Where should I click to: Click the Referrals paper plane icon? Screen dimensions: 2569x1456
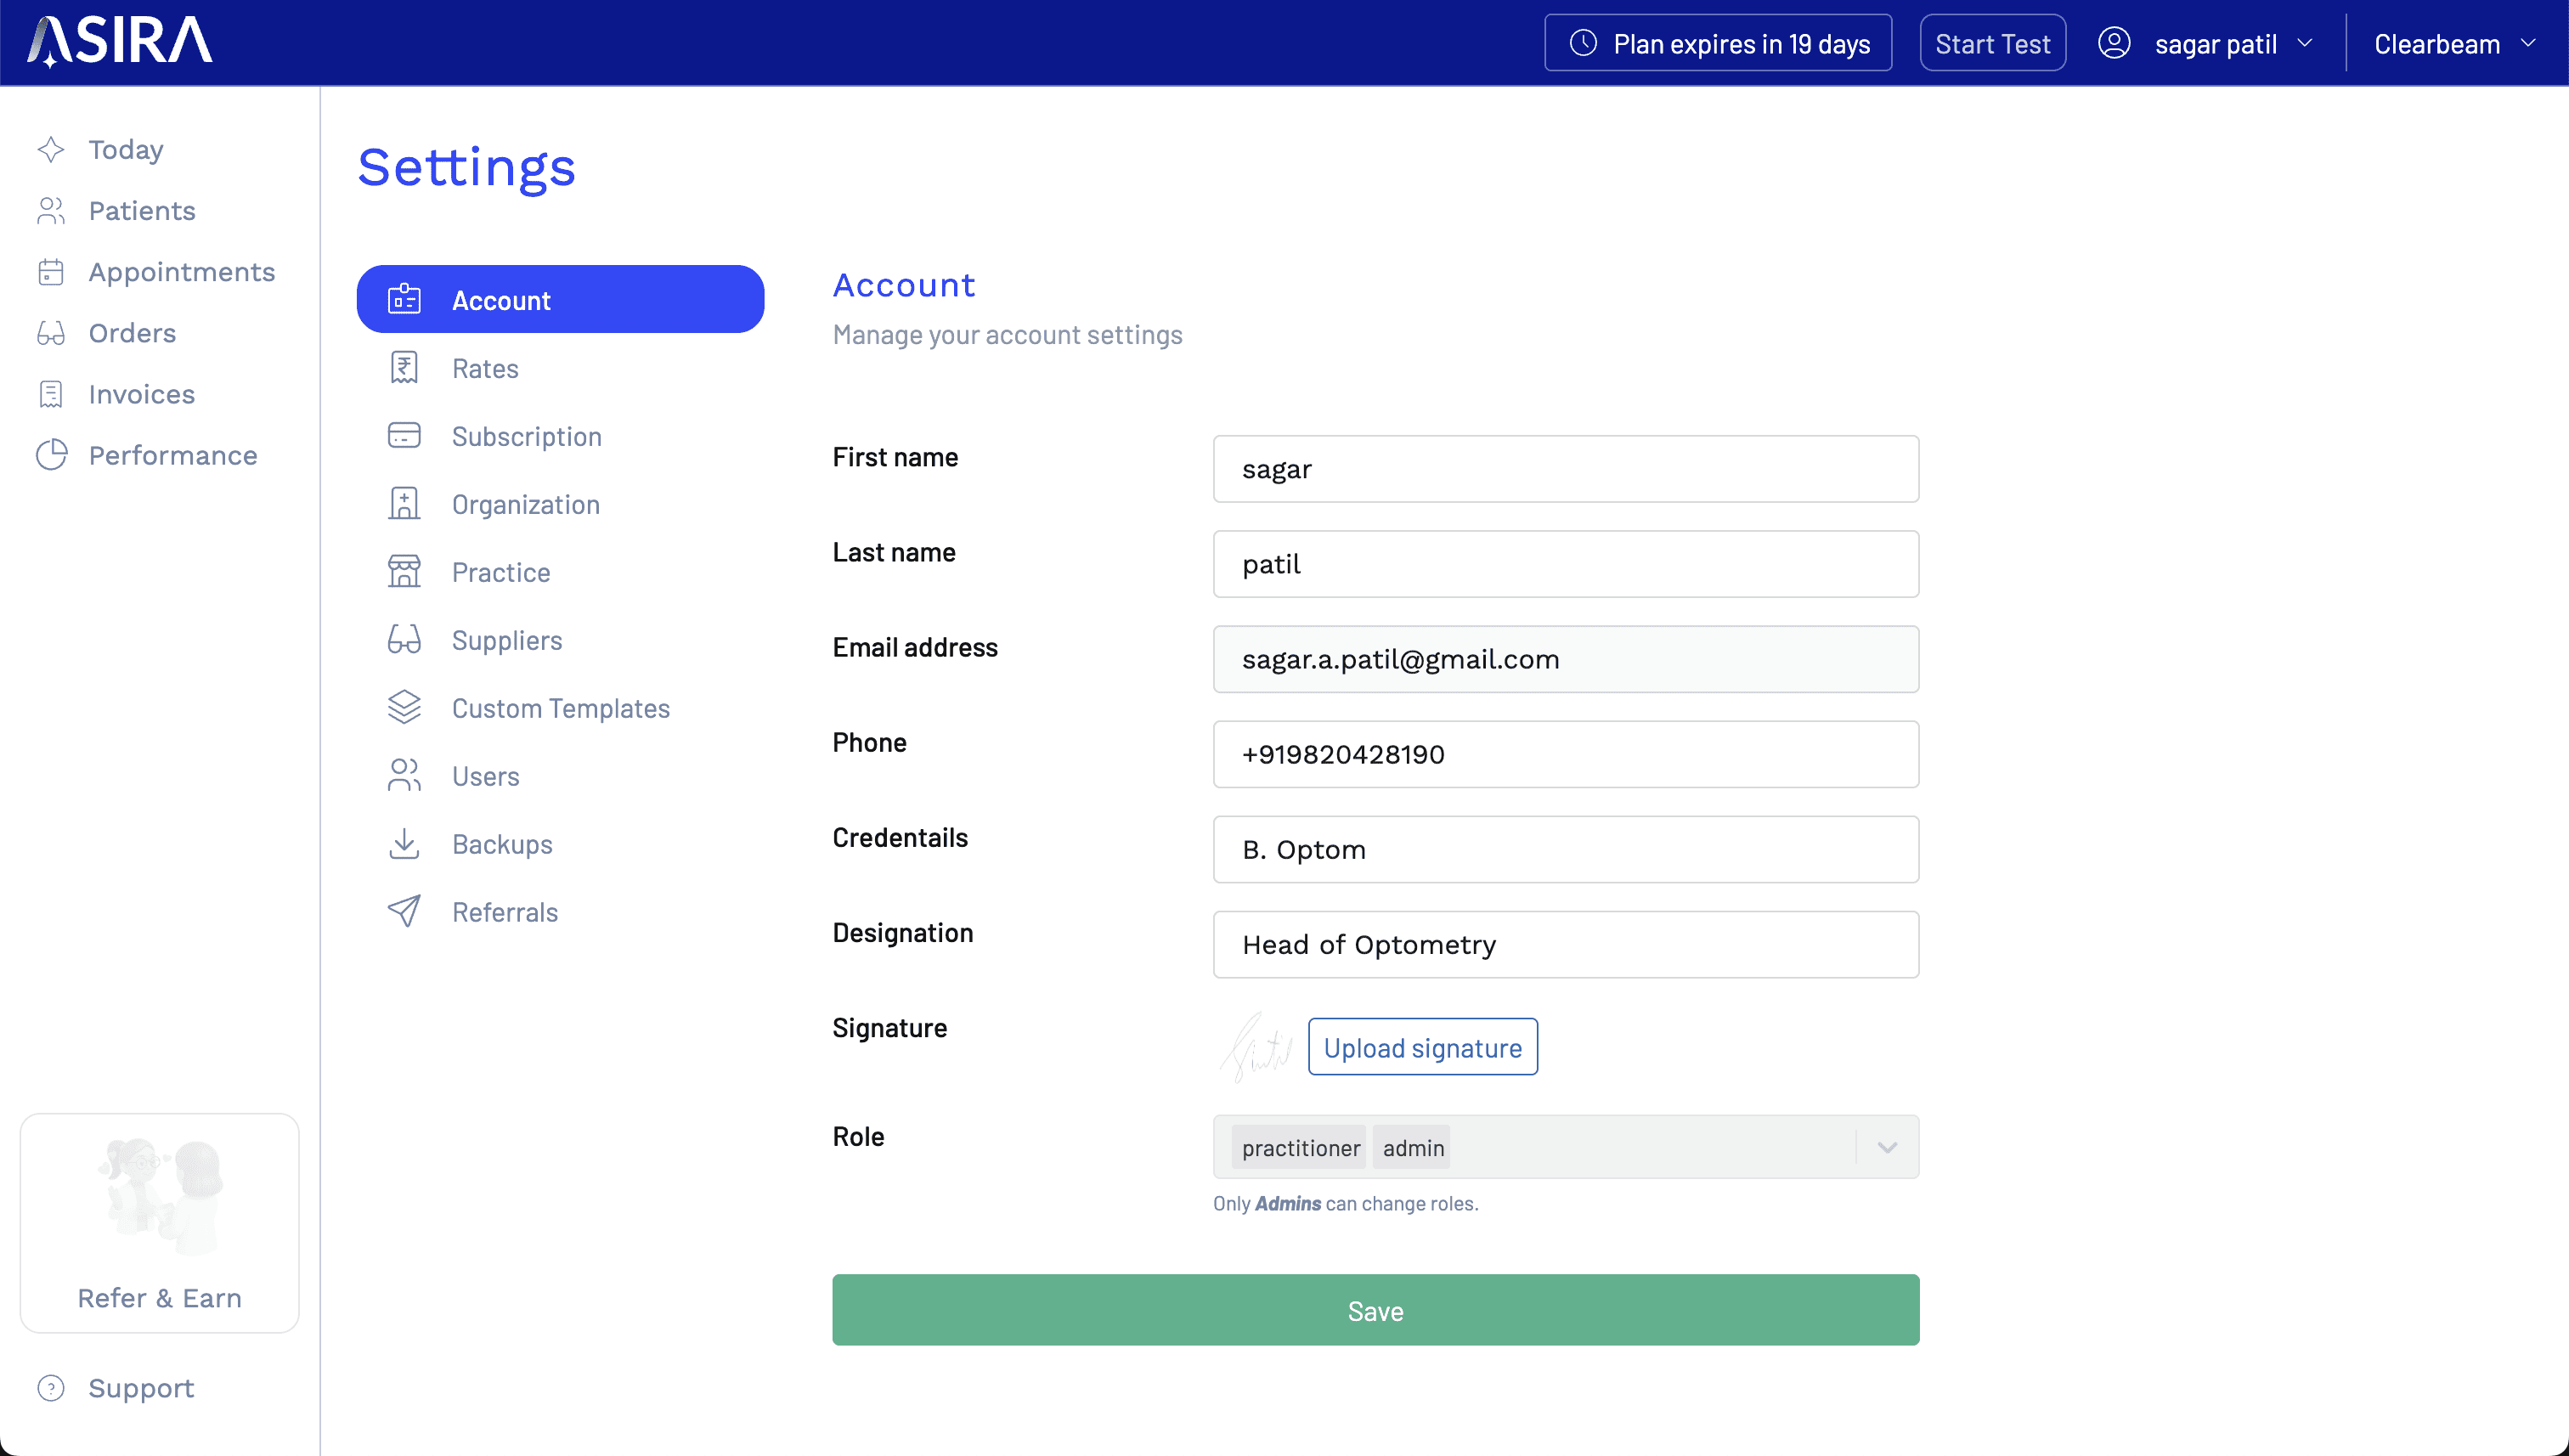point(404,911)
